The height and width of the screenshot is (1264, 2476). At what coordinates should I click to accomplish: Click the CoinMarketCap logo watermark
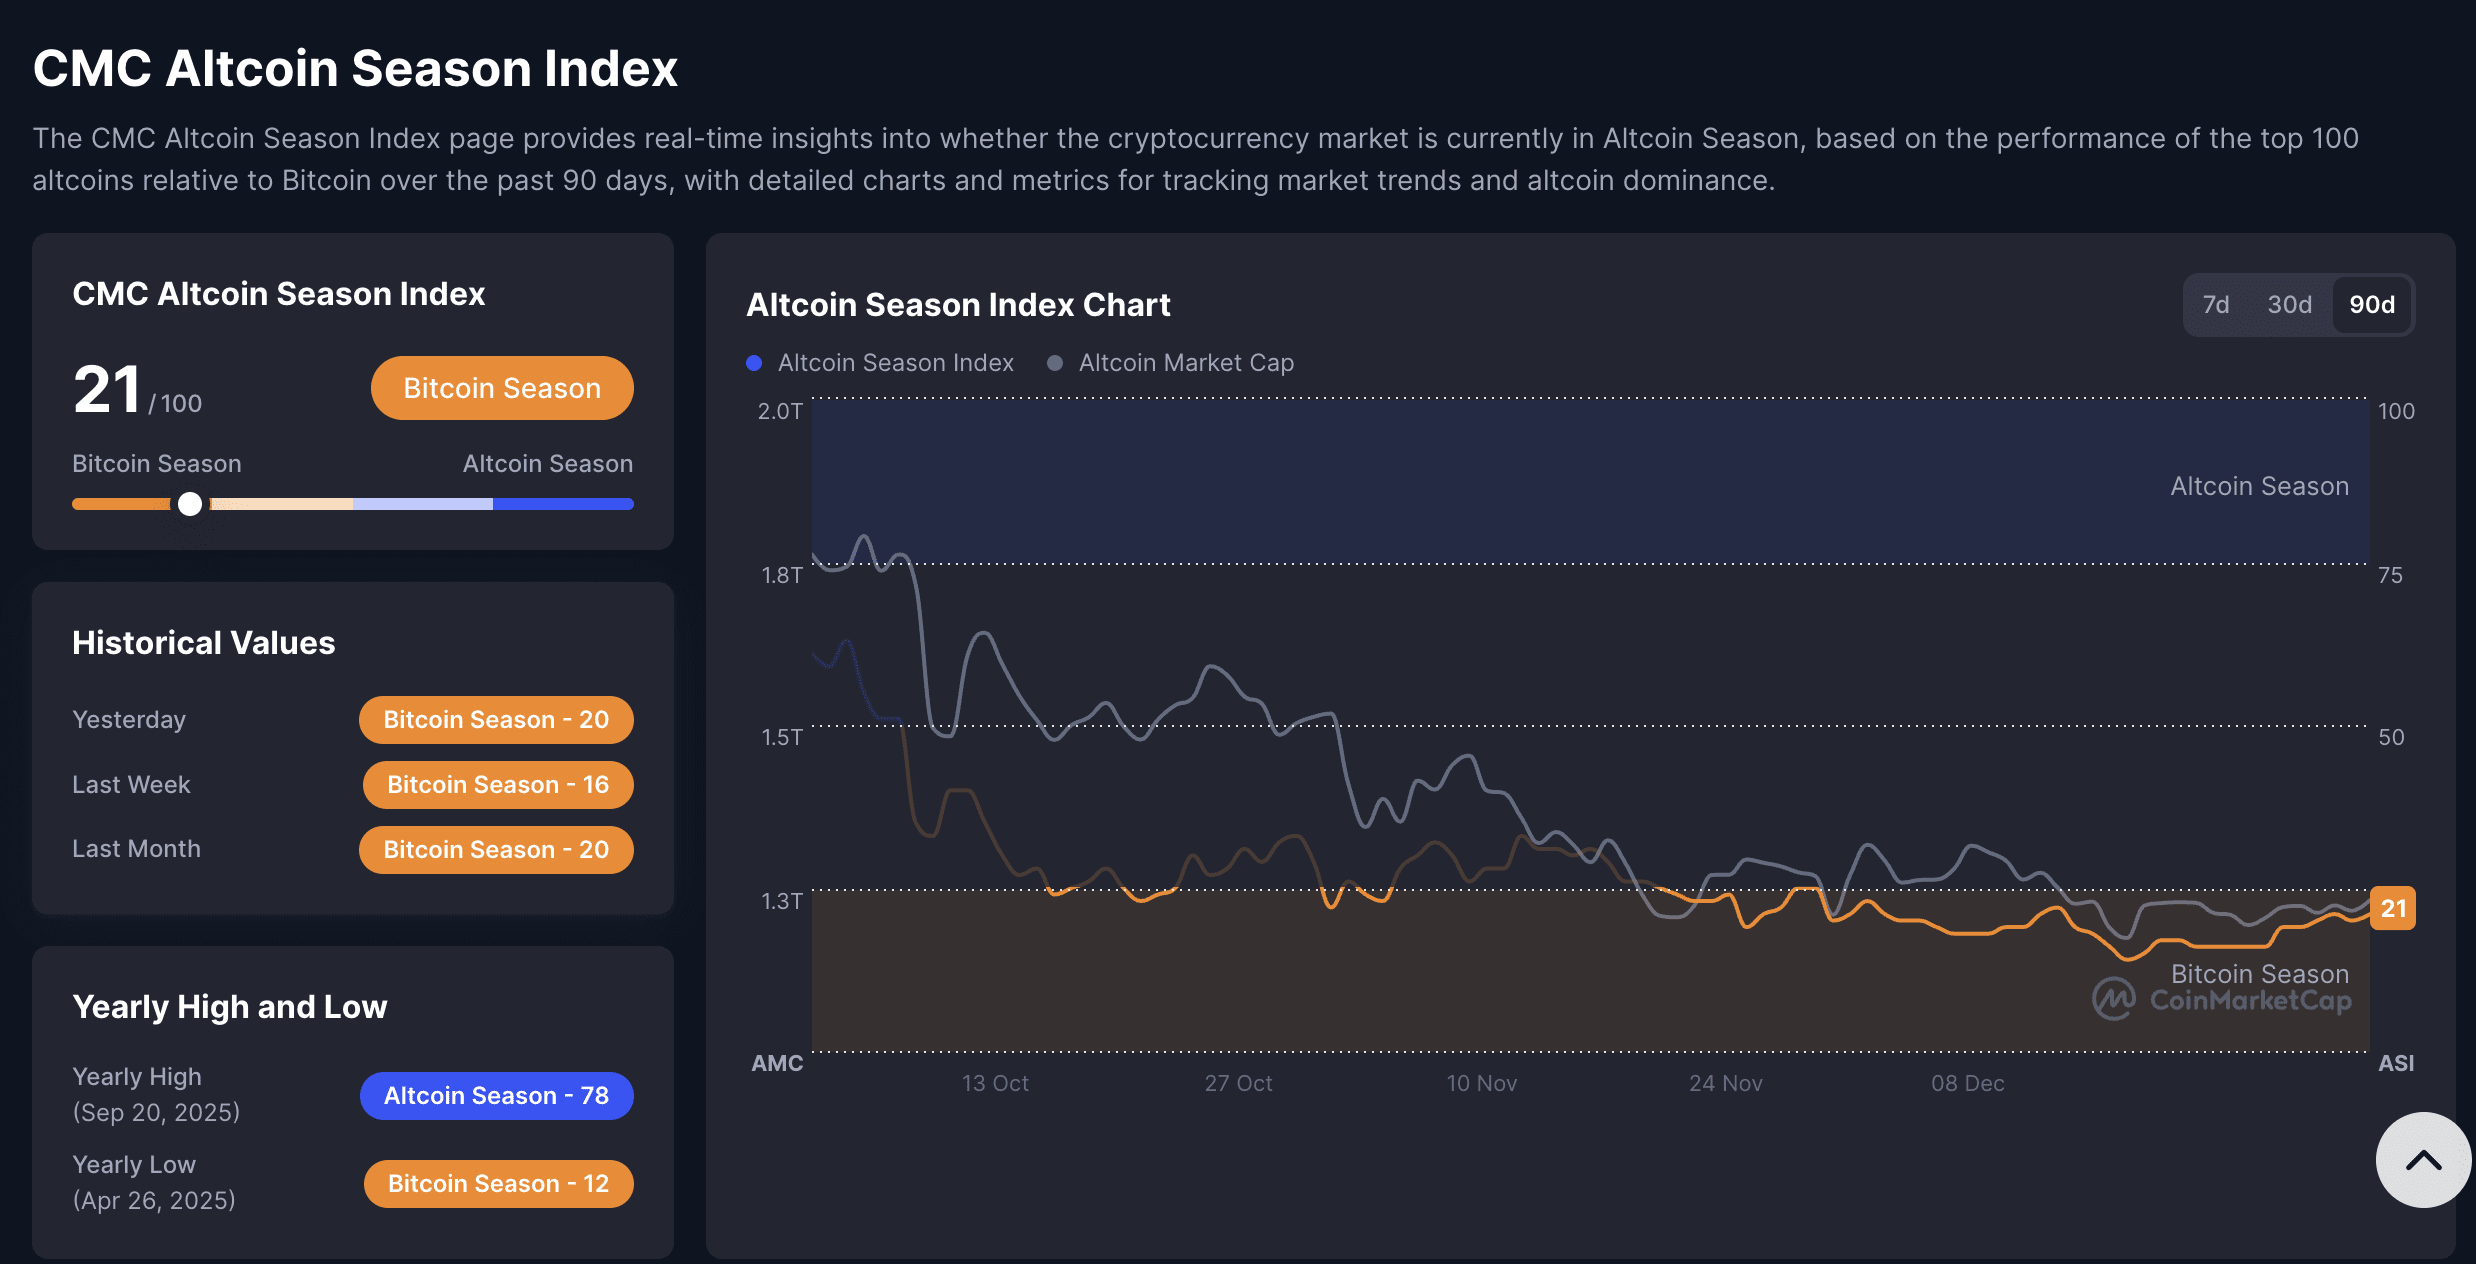click(x=2222, y=1000)
